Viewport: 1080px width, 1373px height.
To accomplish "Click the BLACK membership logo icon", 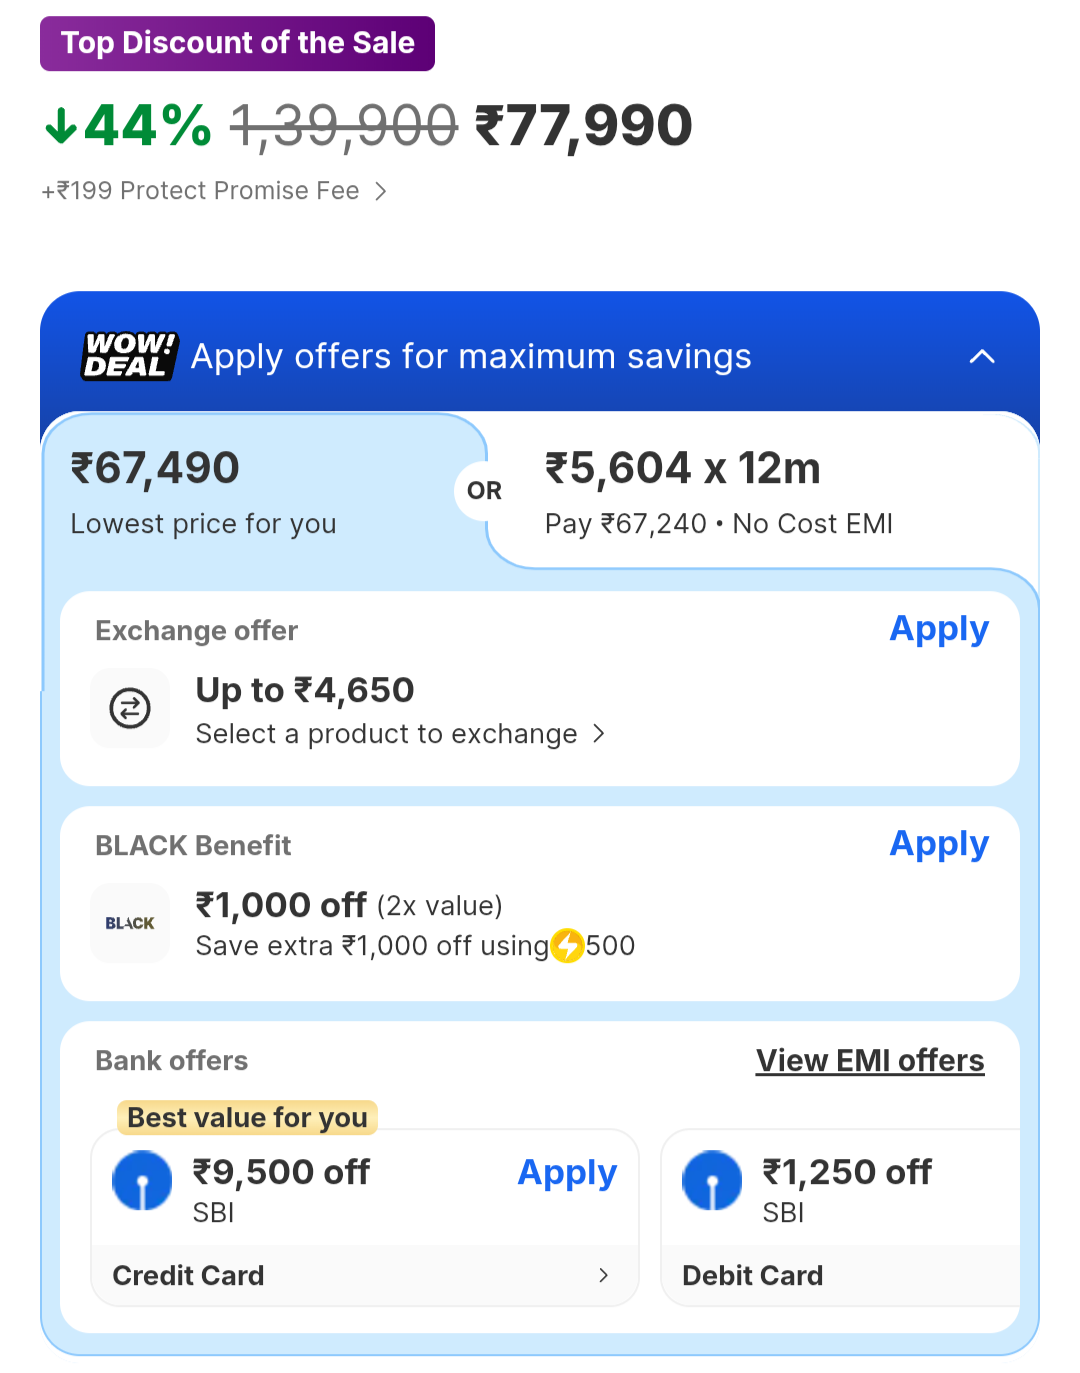I will coord(130,923).
